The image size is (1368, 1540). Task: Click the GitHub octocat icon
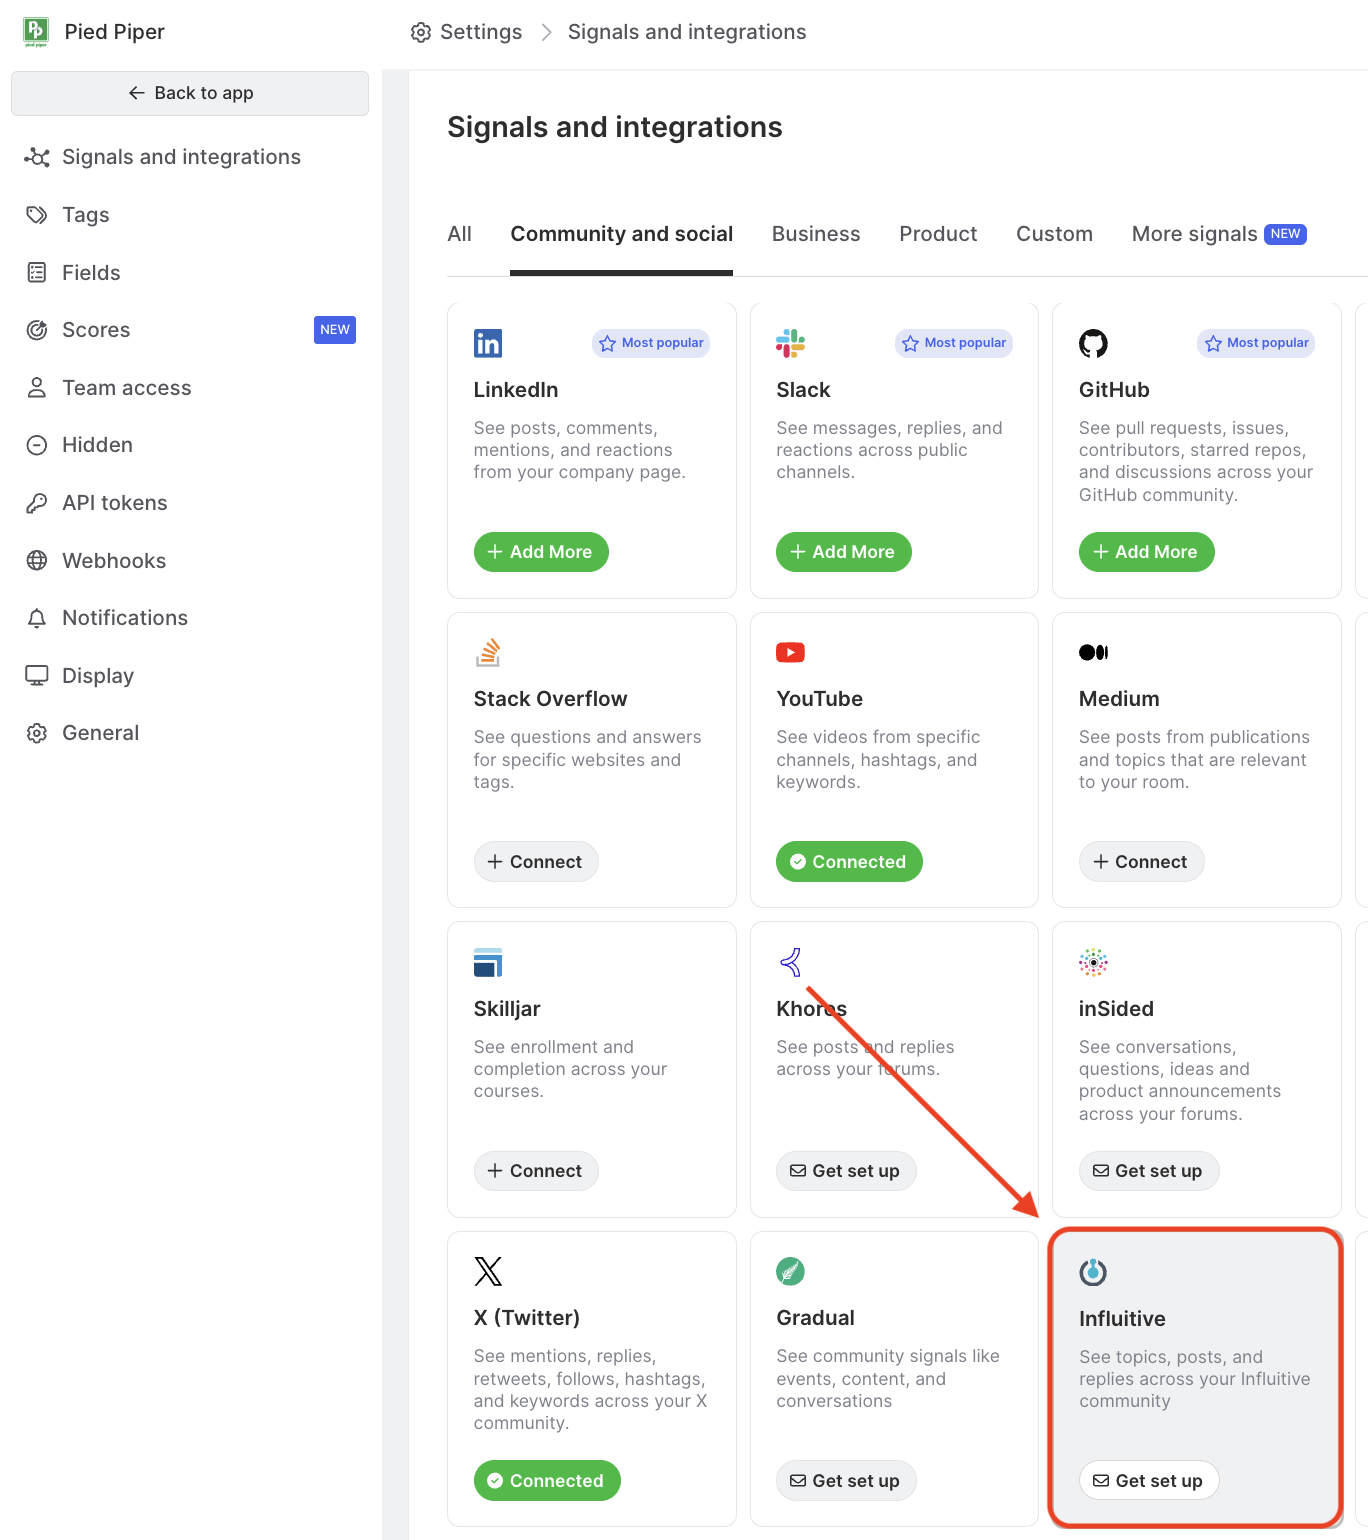1093,343
